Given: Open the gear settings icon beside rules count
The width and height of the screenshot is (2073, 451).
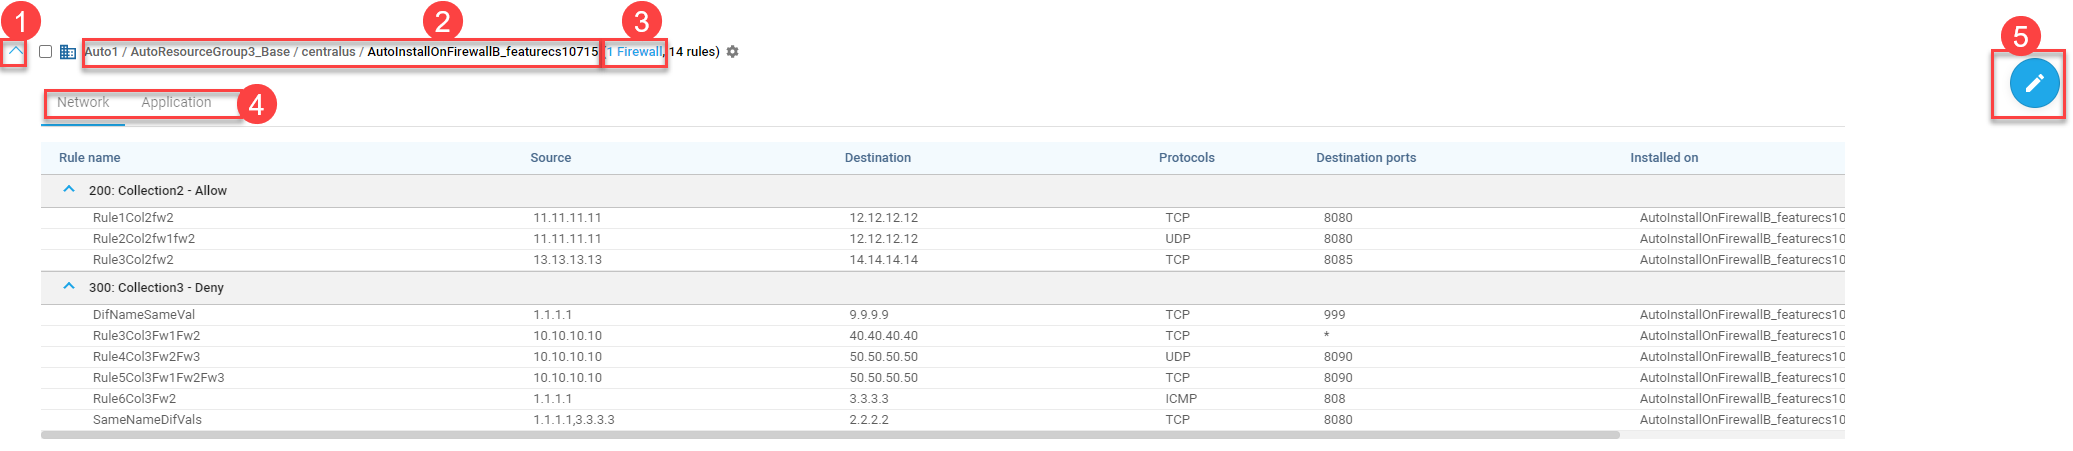Looking at the screenshot, I should pyautogui.click(x=732, y=52).
